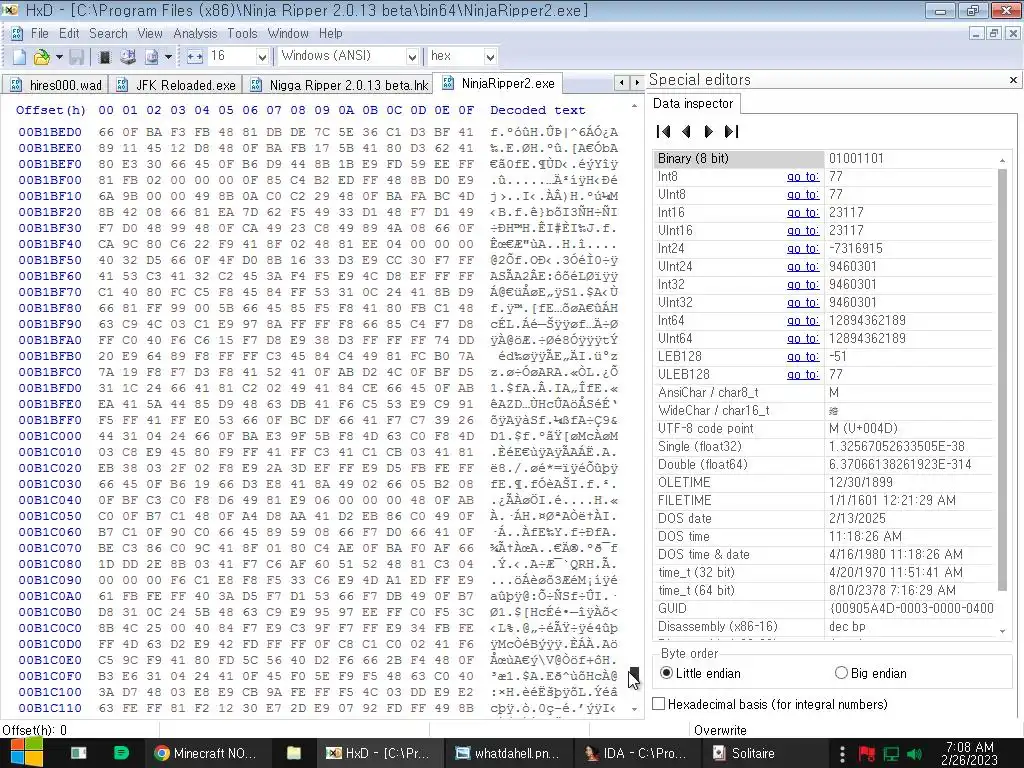Go to next byte in Data inspector
This screenshot has height=768, width=1024.
click(x=709, y=131)
